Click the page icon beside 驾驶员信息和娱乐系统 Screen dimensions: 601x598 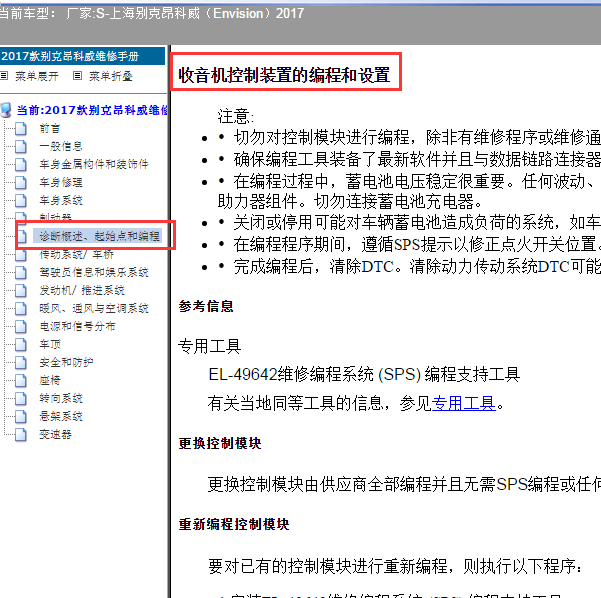click(x=21, y=273)
